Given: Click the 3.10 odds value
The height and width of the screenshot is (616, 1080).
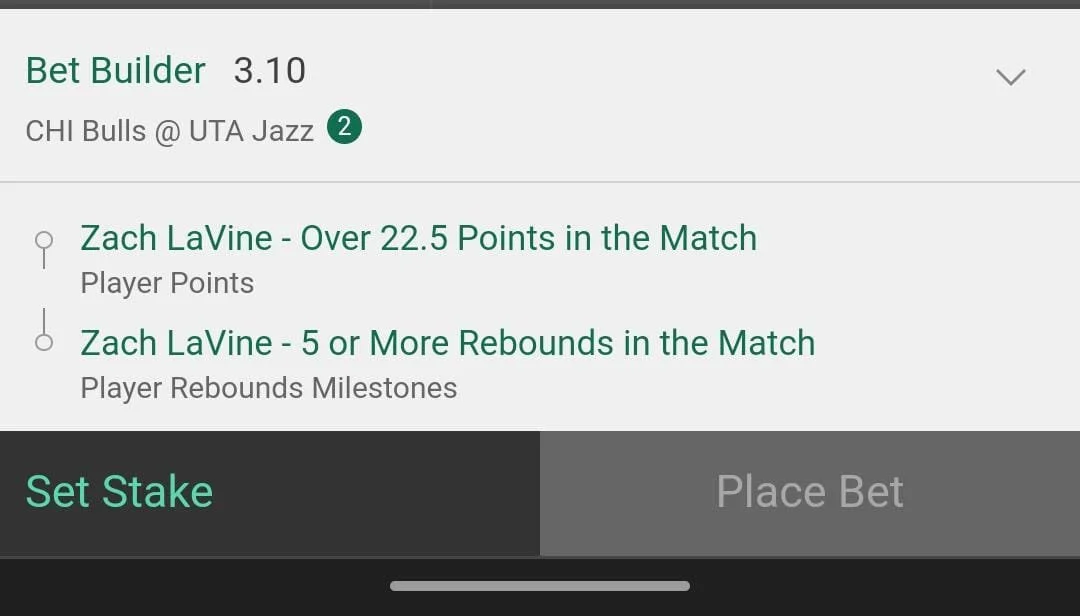Looking at the screenshot, I should click(x=269, y=70).
